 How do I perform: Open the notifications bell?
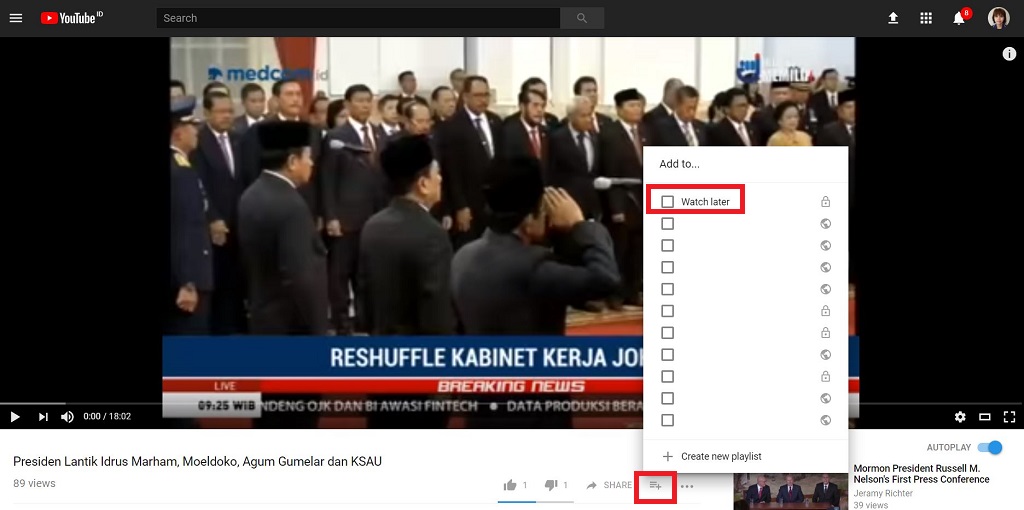(x=959, y=18)
